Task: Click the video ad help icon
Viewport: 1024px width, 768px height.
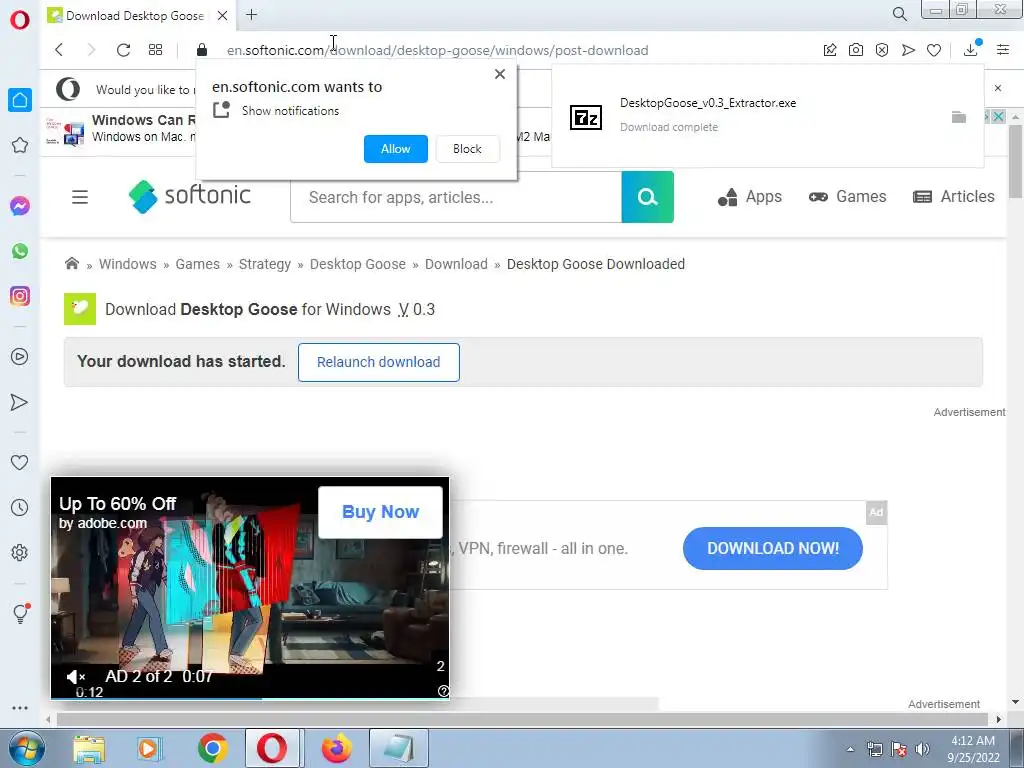Action: [443, 691]
